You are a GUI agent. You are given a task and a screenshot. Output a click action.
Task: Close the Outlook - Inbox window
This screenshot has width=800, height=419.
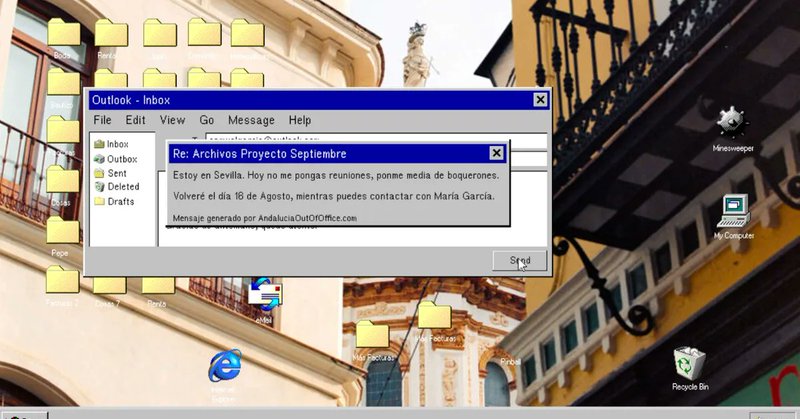(x=540, y=100)
